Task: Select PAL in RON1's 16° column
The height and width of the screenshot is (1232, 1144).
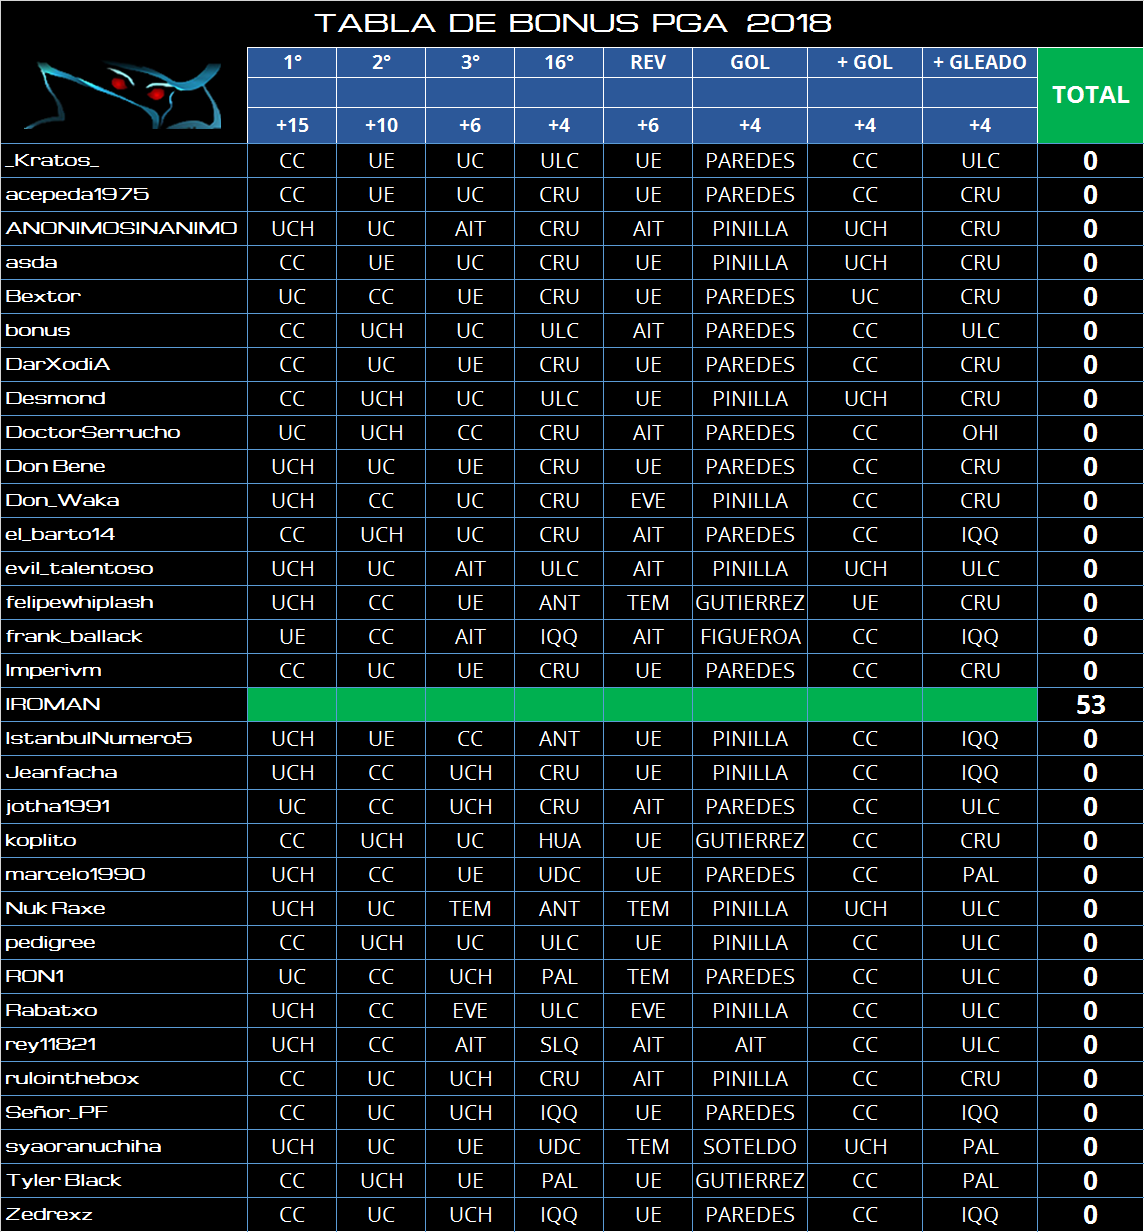Action: point(559,977)
